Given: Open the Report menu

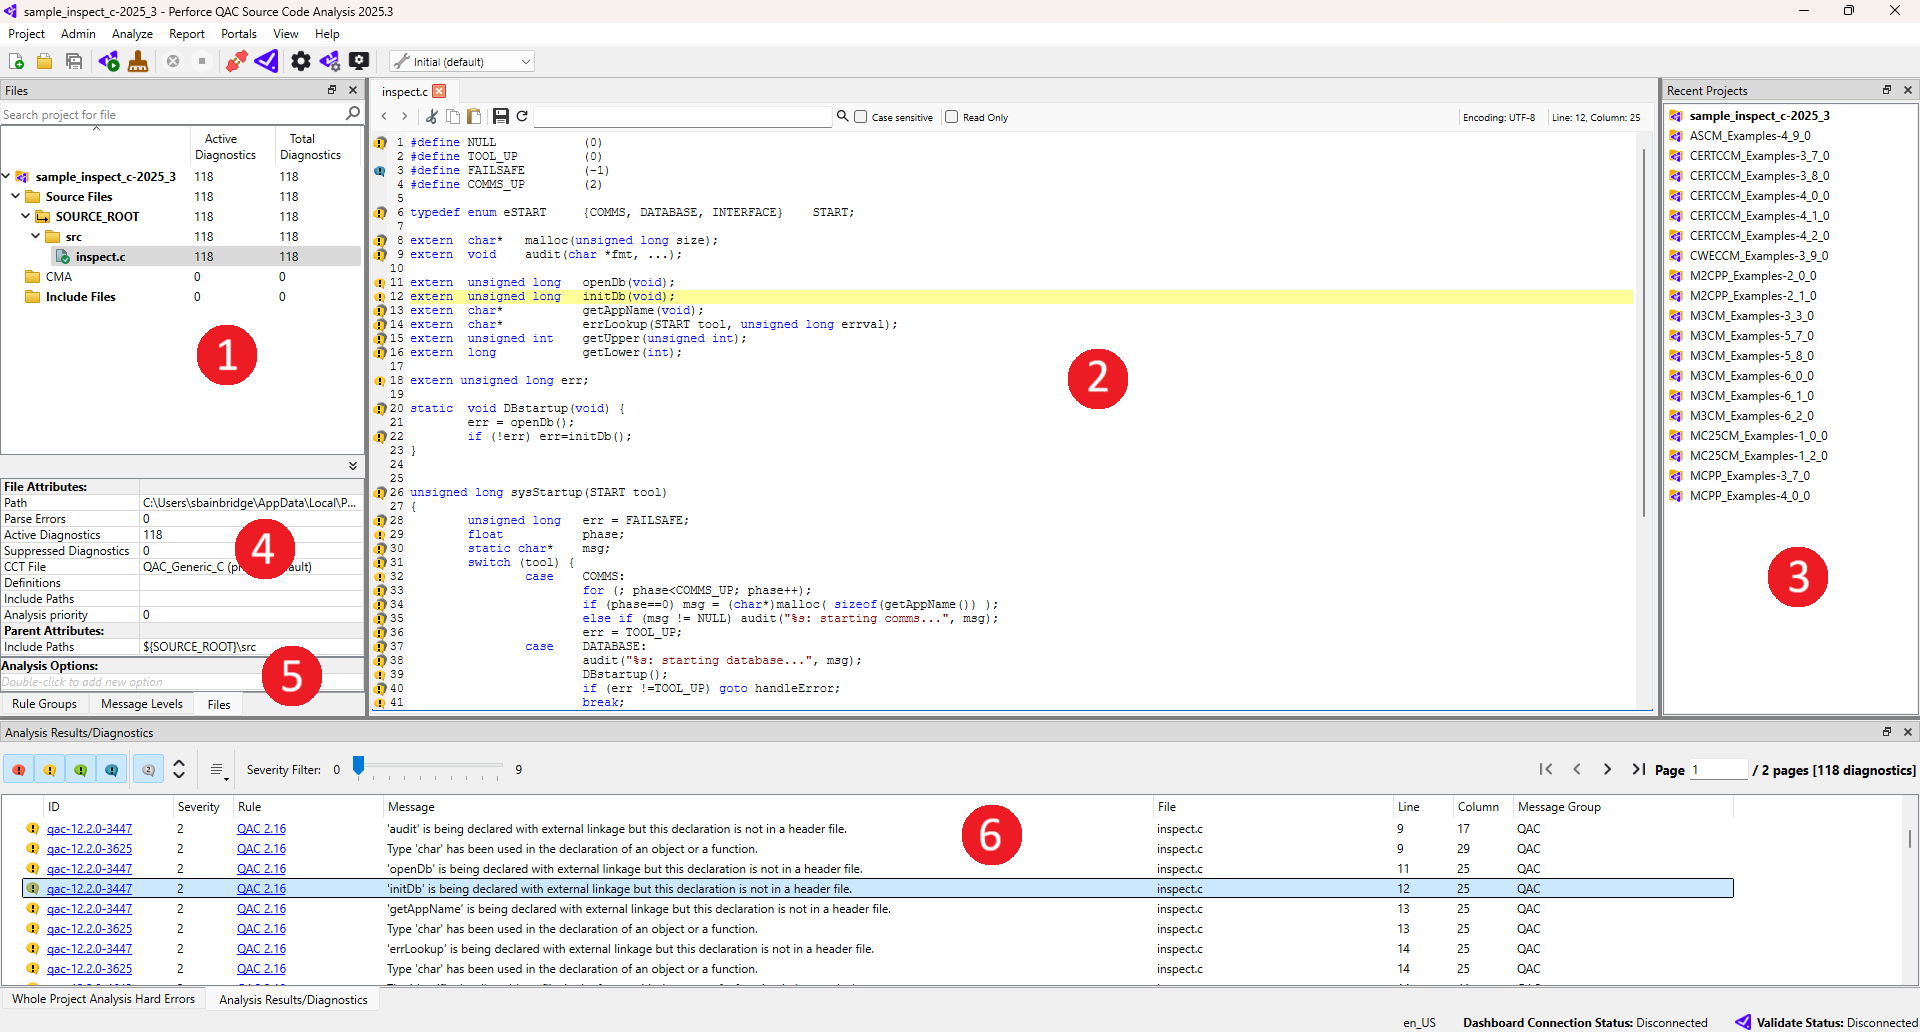Looking at the screenshot, I should [186, 33].
